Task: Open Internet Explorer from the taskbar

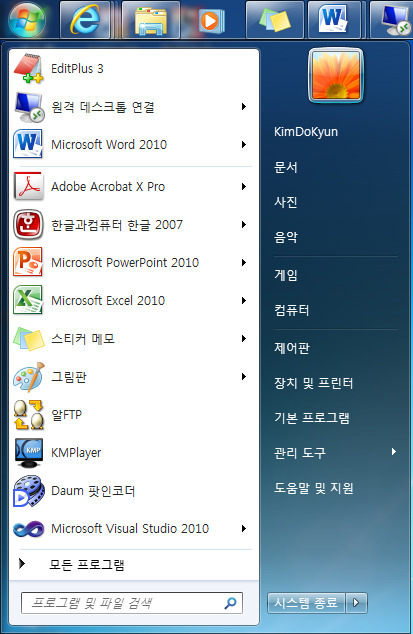Action: coord(85,19)
